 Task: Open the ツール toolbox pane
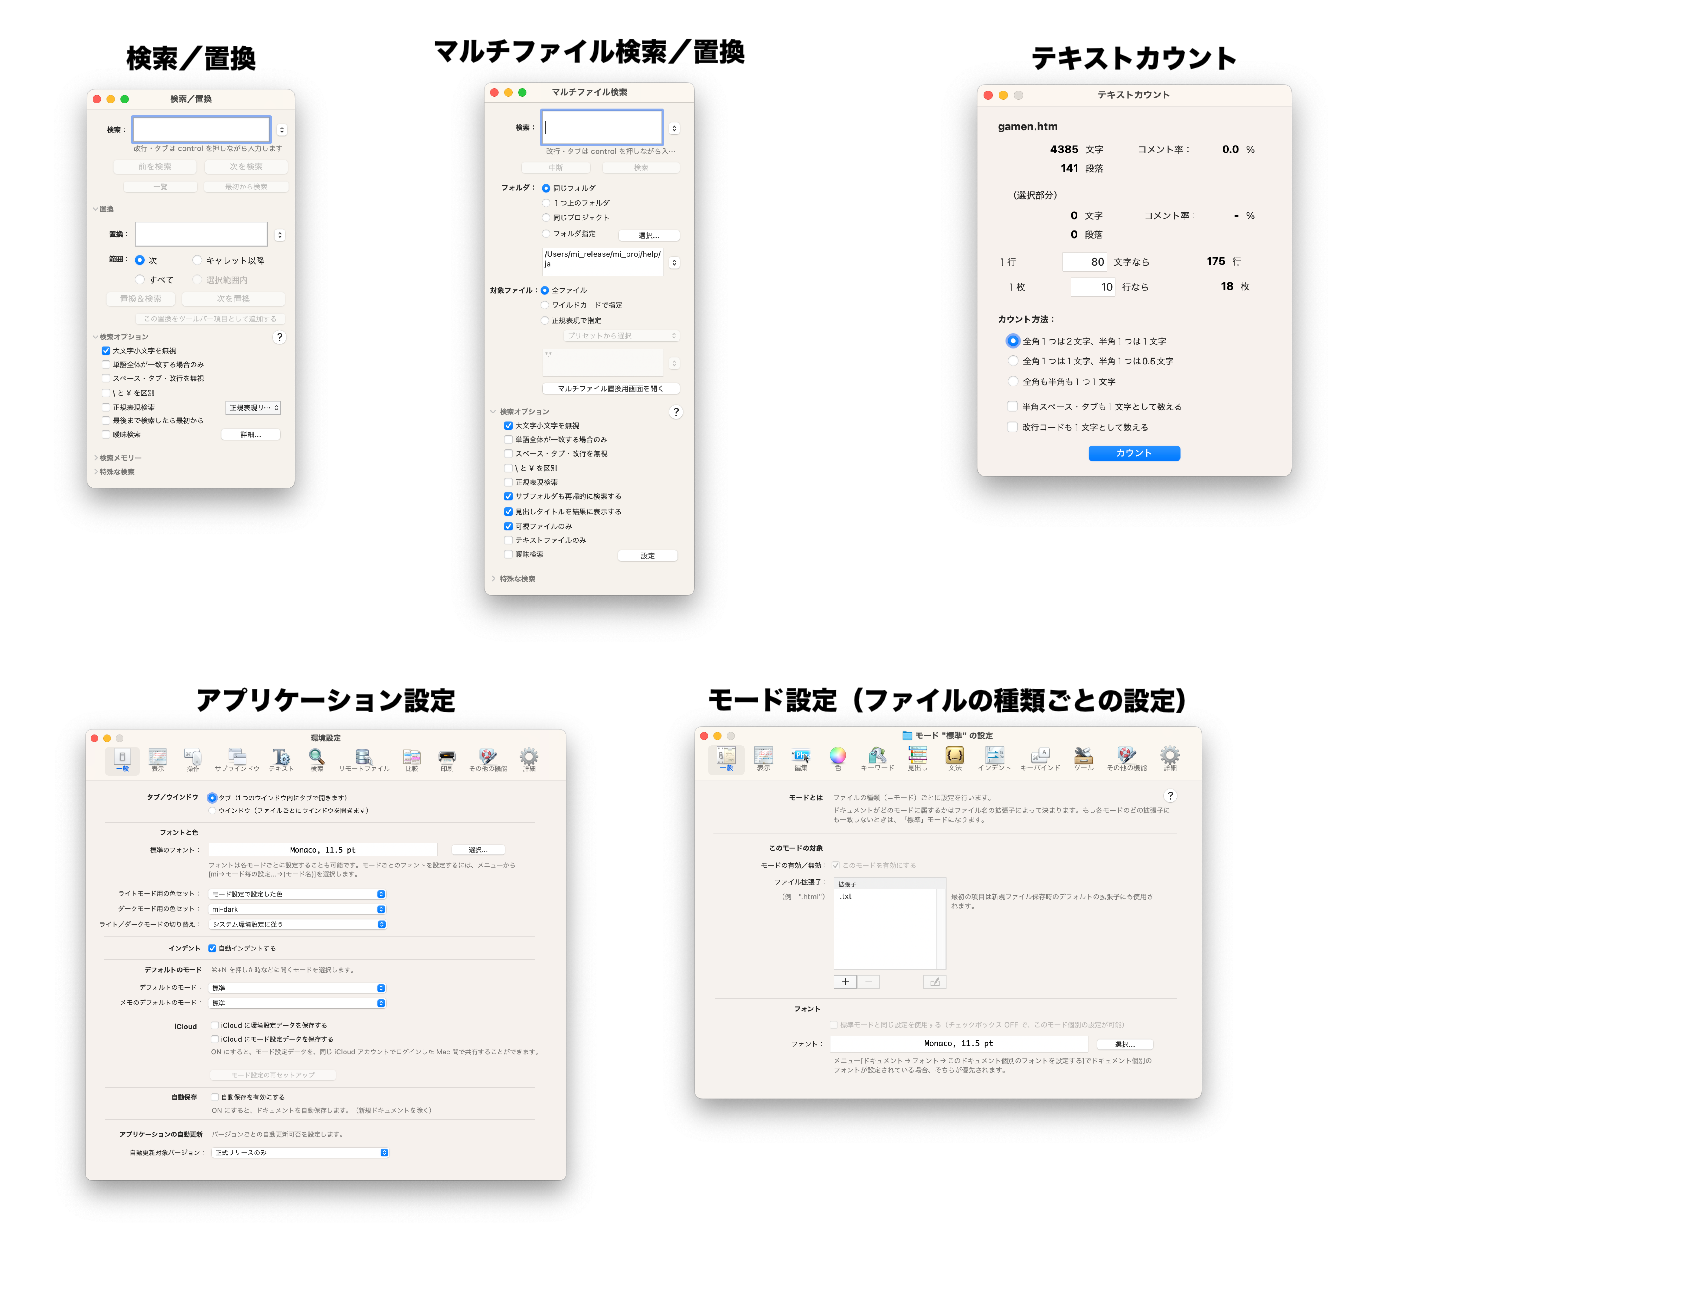(x=1083, y=759)
